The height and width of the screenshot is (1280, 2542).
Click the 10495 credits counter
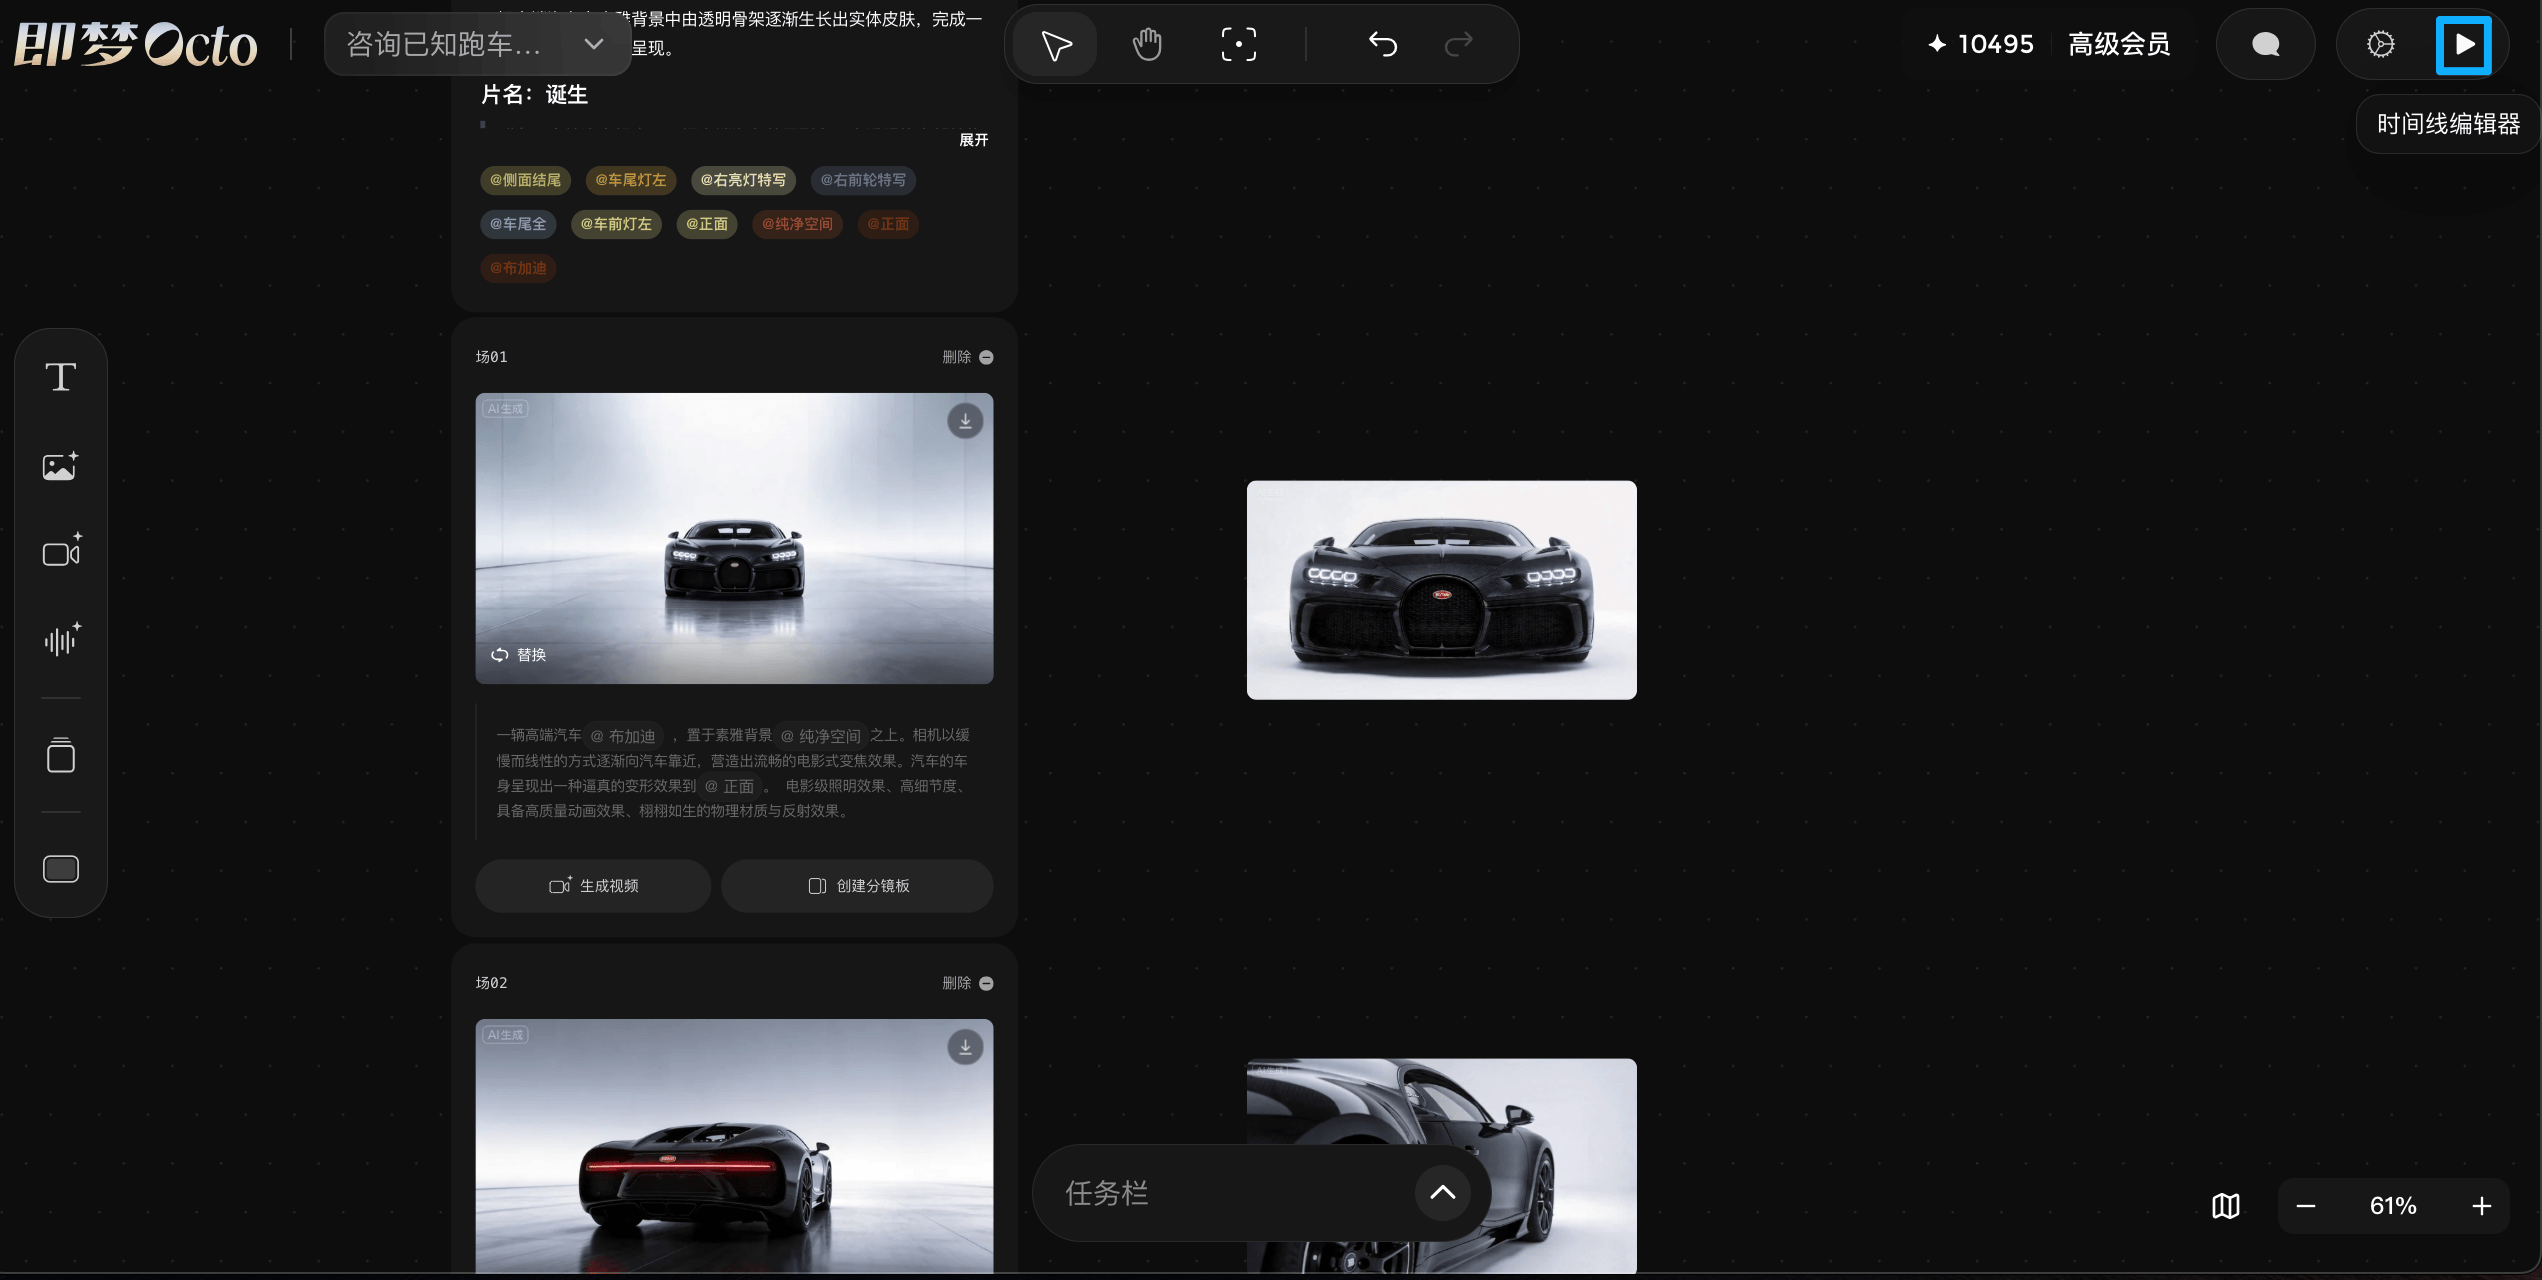click(1980, 44)
